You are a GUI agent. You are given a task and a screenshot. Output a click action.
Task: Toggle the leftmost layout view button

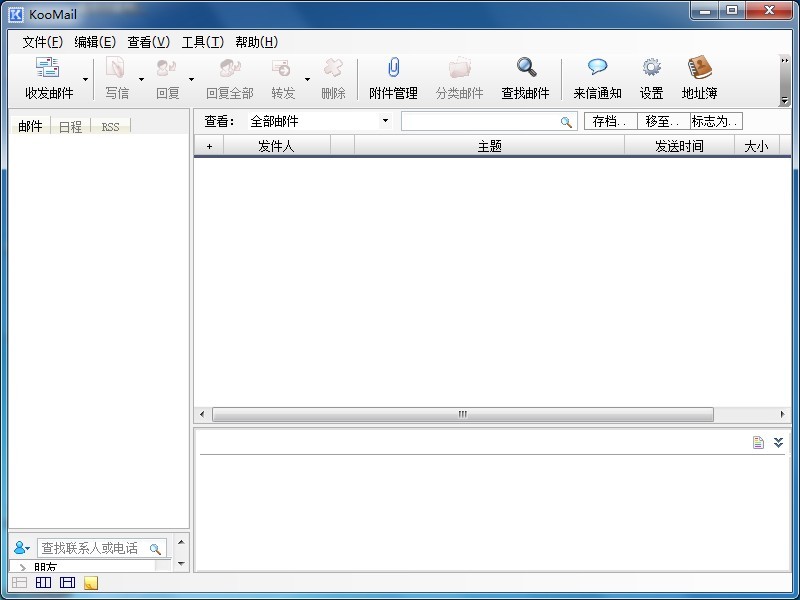[19, 583]
